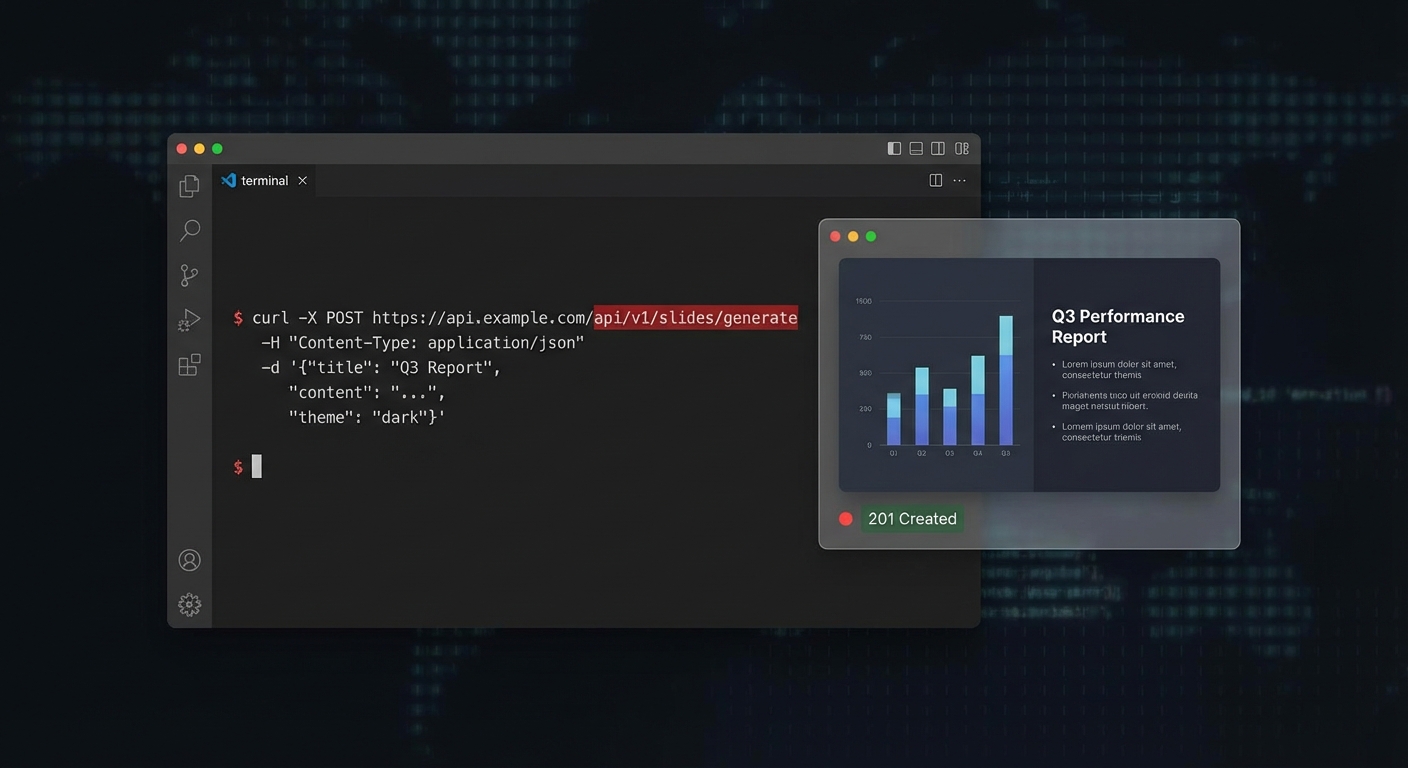Viewport: 1408px width, 768px height.
Task: Open the Customize Layout control
Action: [961, 147]
